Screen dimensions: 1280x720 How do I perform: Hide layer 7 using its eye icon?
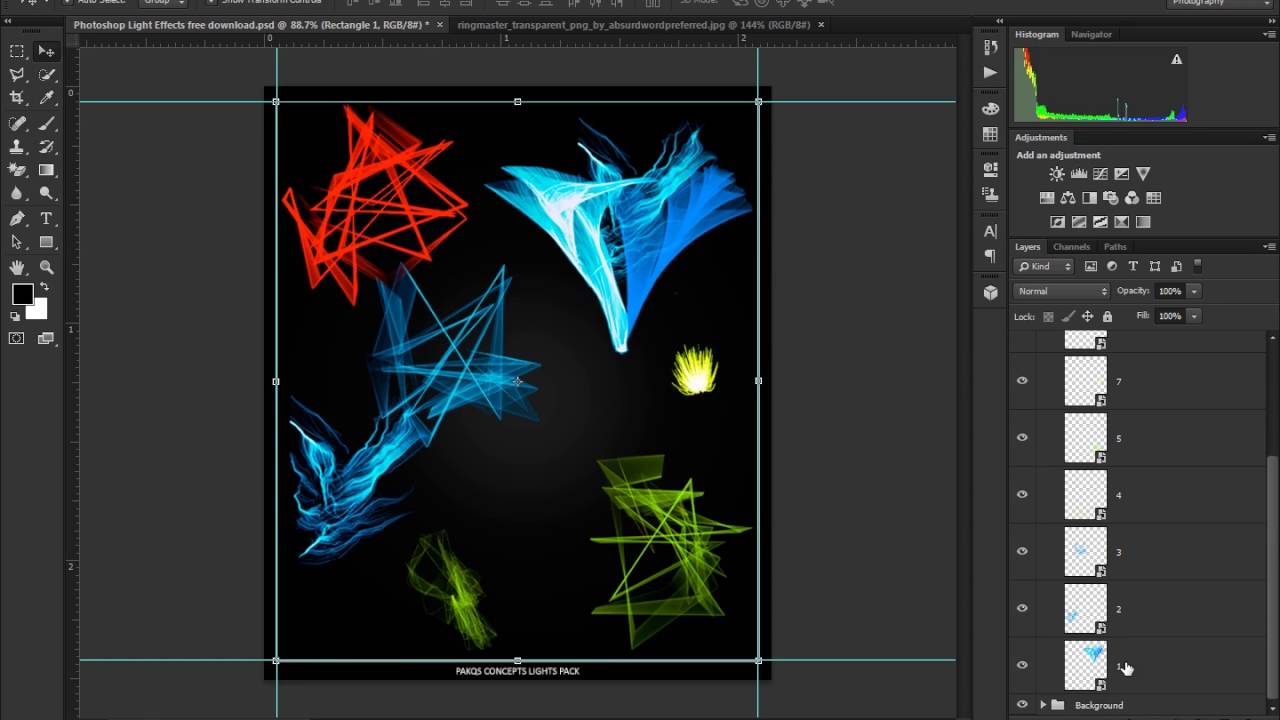[1022, 381]
